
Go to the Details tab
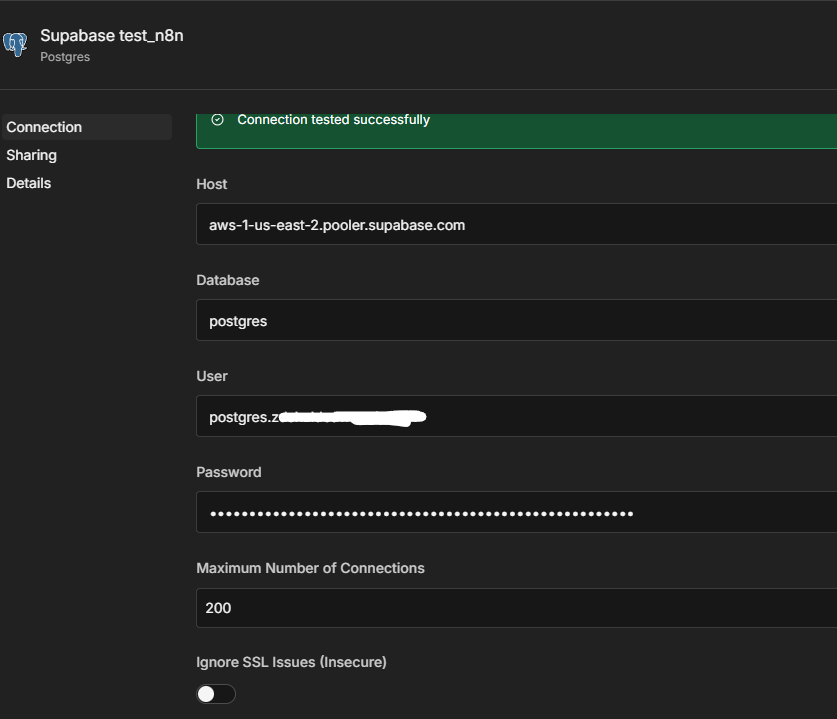tap(28, 183)
